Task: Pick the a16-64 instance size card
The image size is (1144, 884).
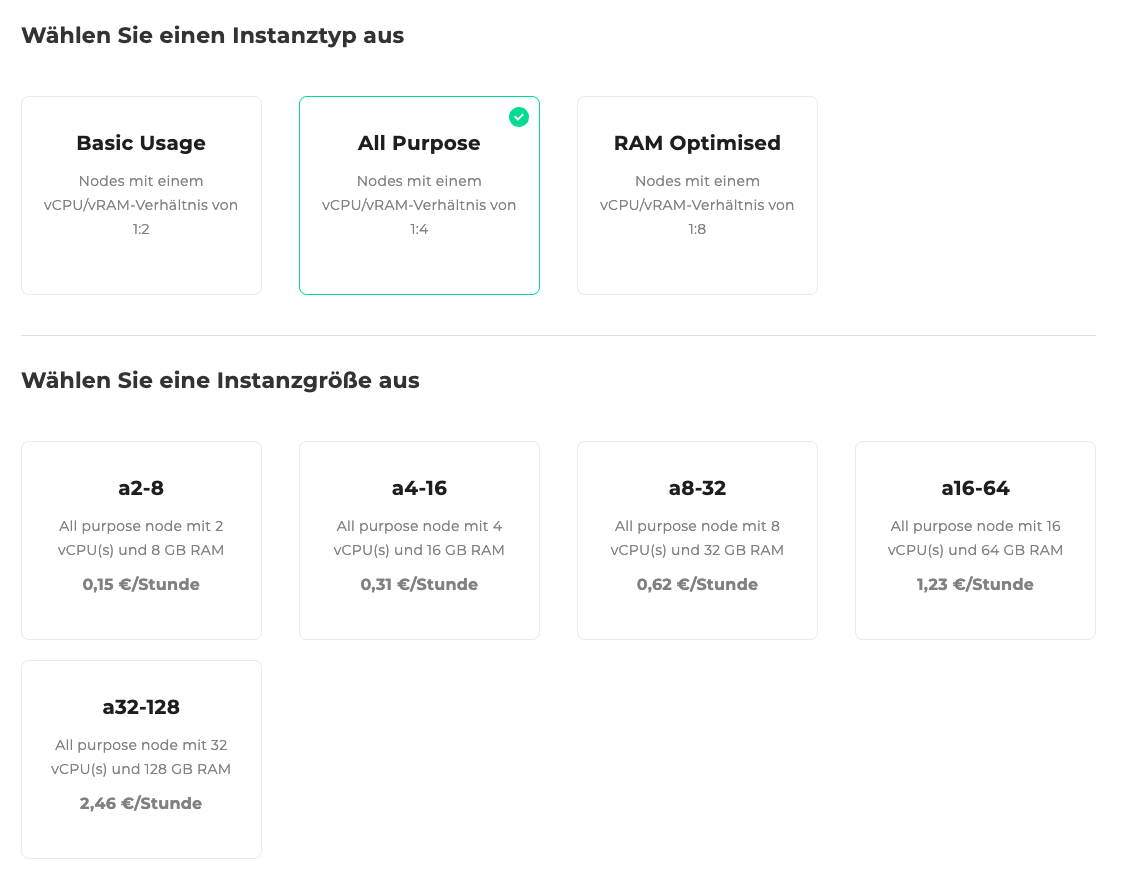Action: [975, 488]
